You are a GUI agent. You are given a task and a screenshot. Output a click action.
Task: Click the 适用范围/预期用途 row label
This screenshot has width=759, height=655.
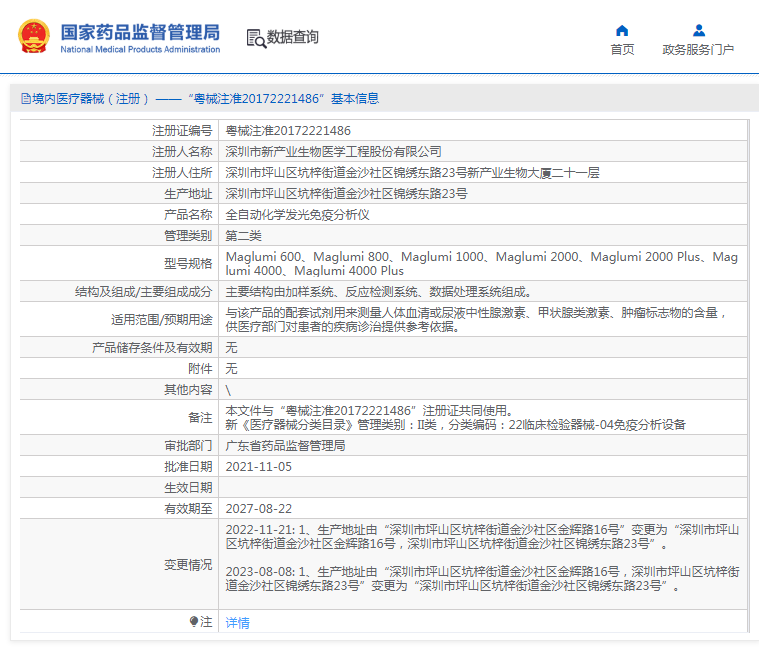(x=162, y=320)
